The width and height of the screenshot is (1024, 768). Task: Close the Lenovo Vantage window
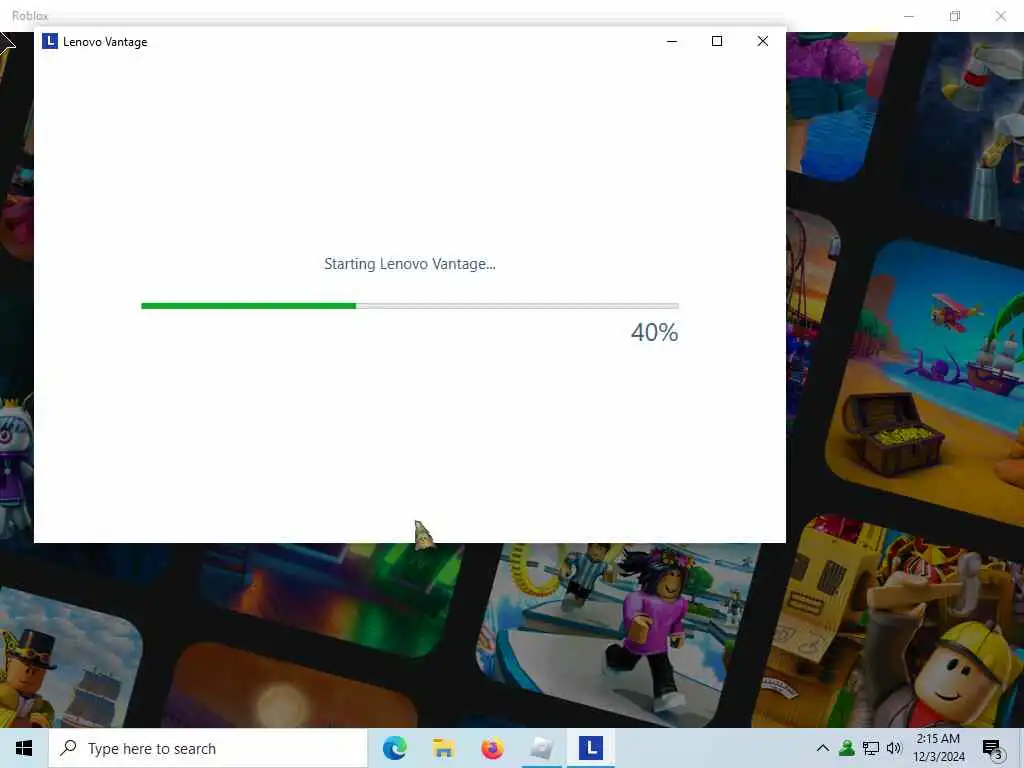pyautogui.click(x=762, y=41)
